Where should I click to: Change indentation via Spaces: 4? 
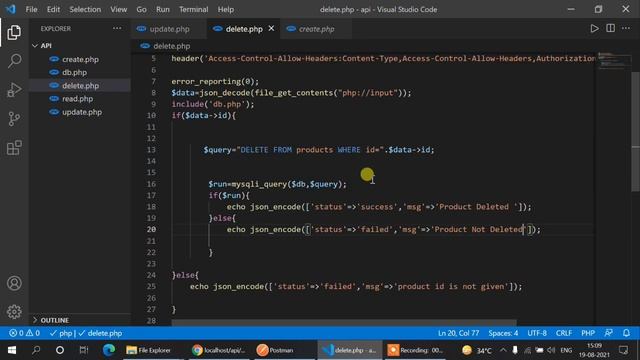tap(503, 333)
